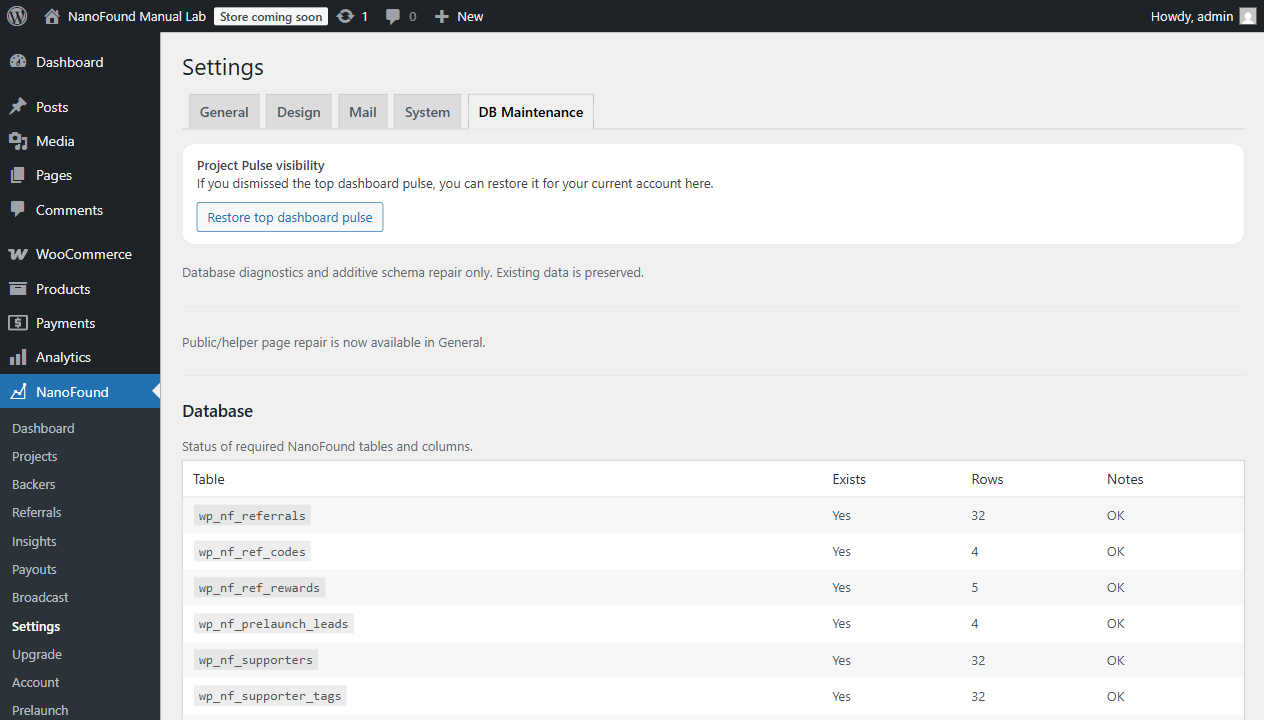Select the DB Maintenance tab

tap(531, 112)
